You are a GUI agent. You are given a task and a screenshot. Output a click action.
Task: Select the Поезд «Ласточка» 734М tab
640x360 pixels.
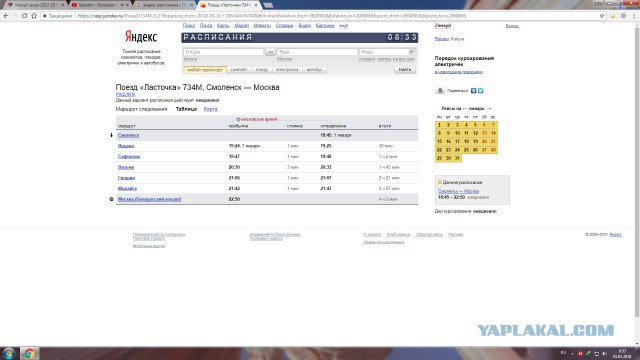pyautogui.click(x=229, y=5)
